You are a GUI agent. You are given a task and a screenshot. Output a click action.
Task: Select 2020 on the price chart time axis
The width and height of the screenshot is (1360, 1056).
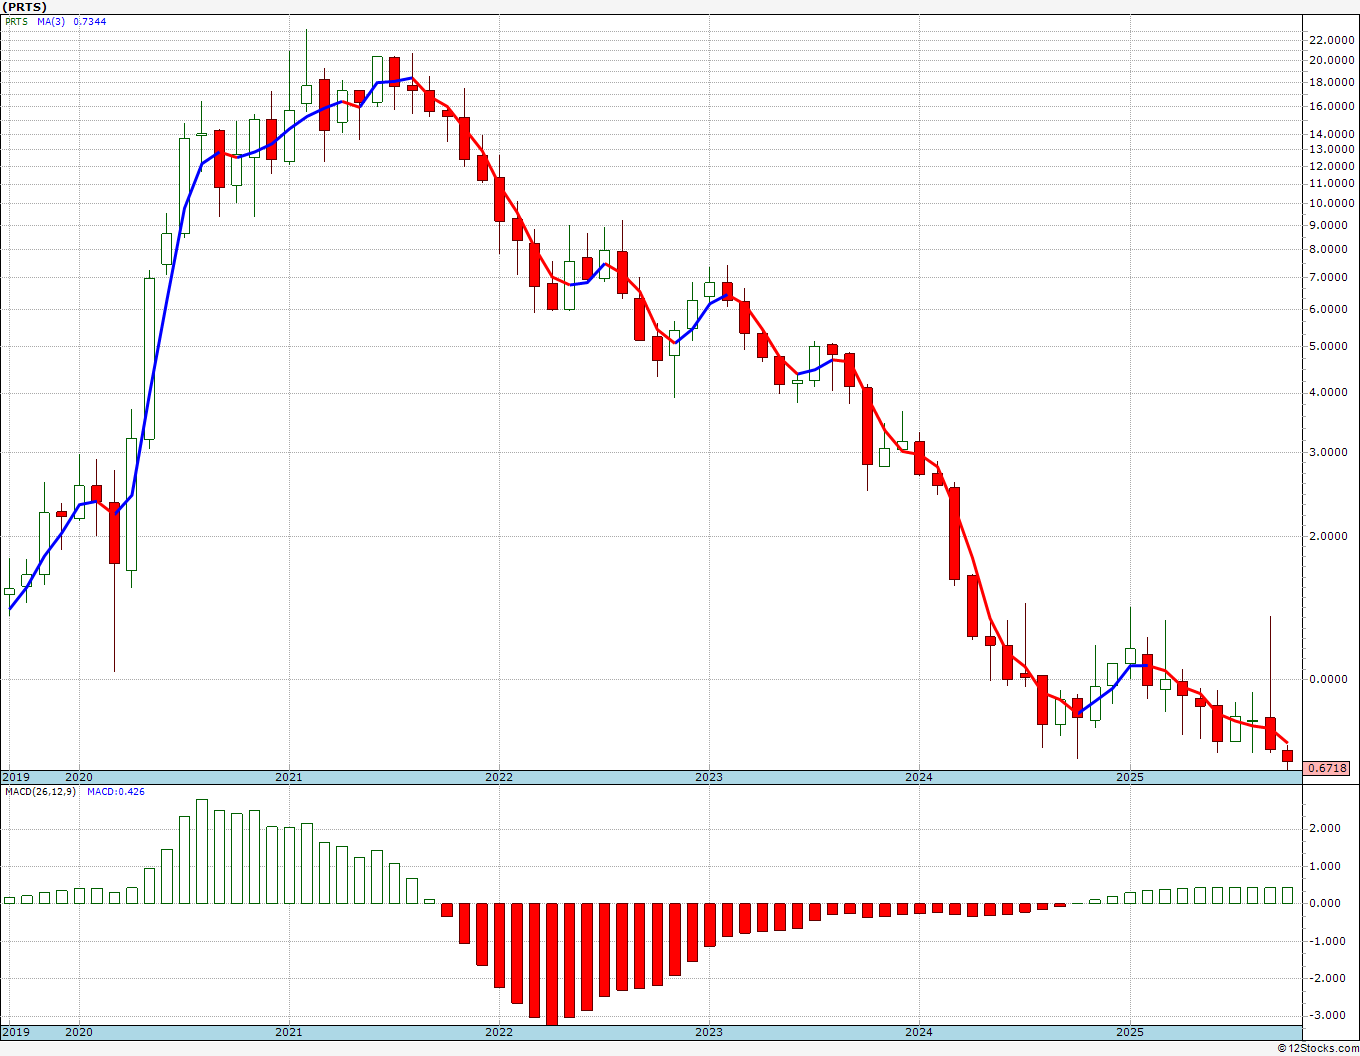pyautogui.click(x=78, y=777)
